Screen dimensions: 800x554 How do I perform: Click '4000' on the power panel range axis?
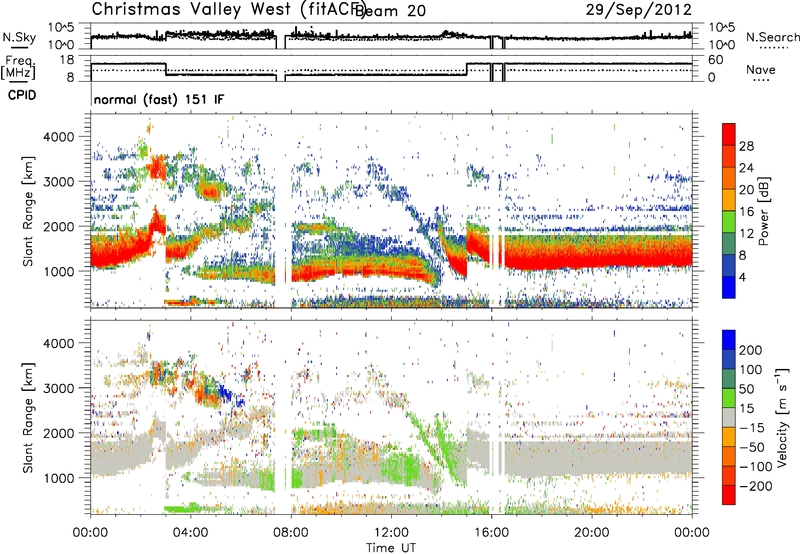pos(61,137)
